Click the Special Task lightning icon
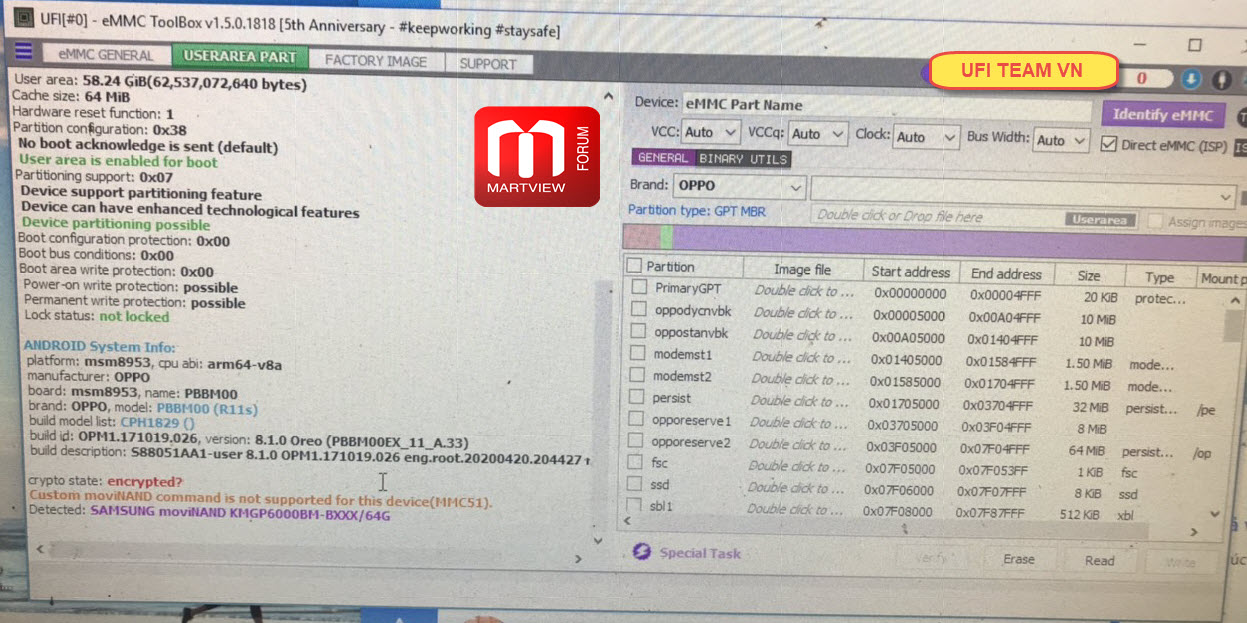Image resolution: width=1247 pixels, height=623 pixels. point(642,552)
